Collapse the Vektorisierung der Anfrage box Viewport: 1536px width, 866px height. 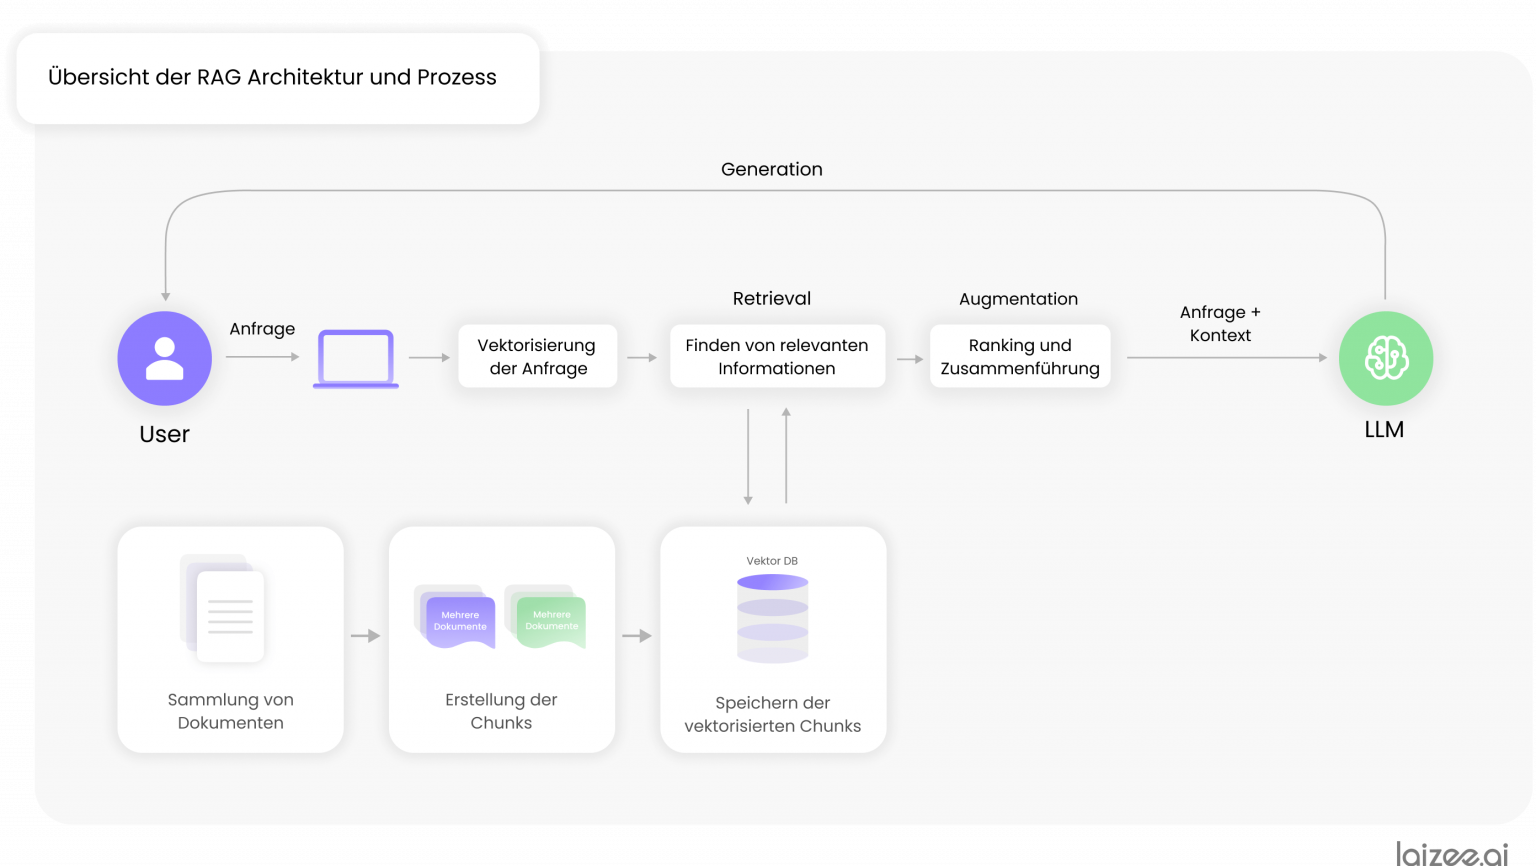click(x=537, y=356)
